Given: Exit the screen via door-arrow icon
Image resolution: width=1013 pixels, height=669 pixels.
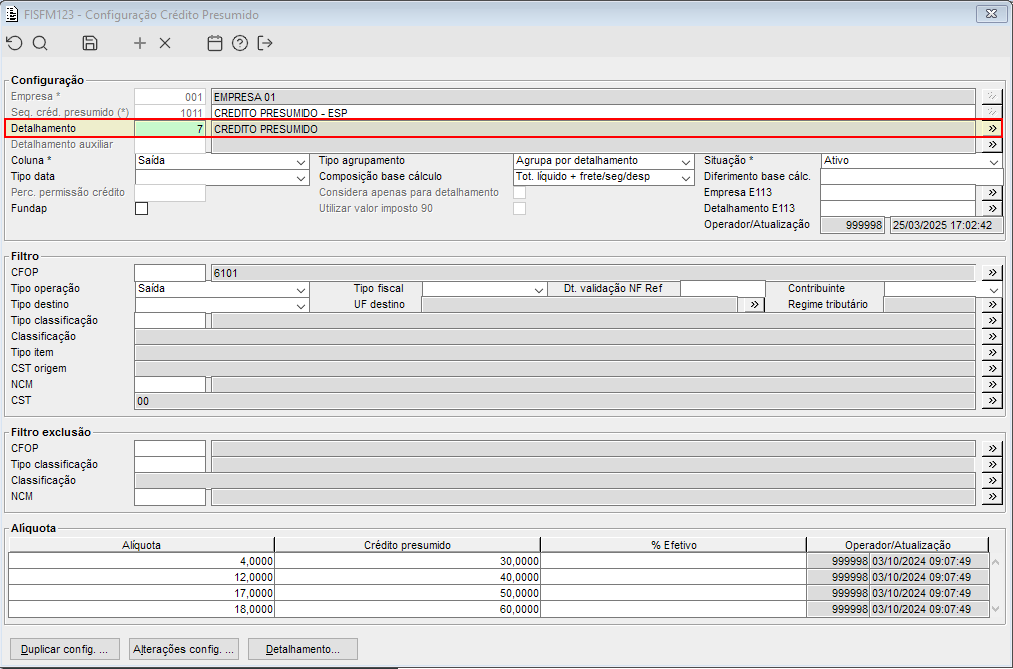Looking at the screenshot, I should click(265, 43).
